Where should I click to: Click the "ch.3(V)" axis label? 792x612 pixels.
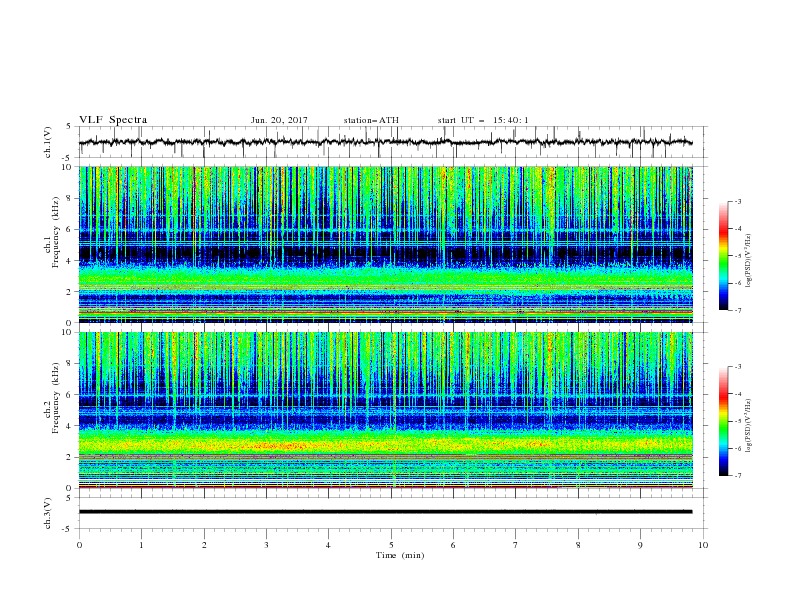pyautogui.click(x=48, y=513)
